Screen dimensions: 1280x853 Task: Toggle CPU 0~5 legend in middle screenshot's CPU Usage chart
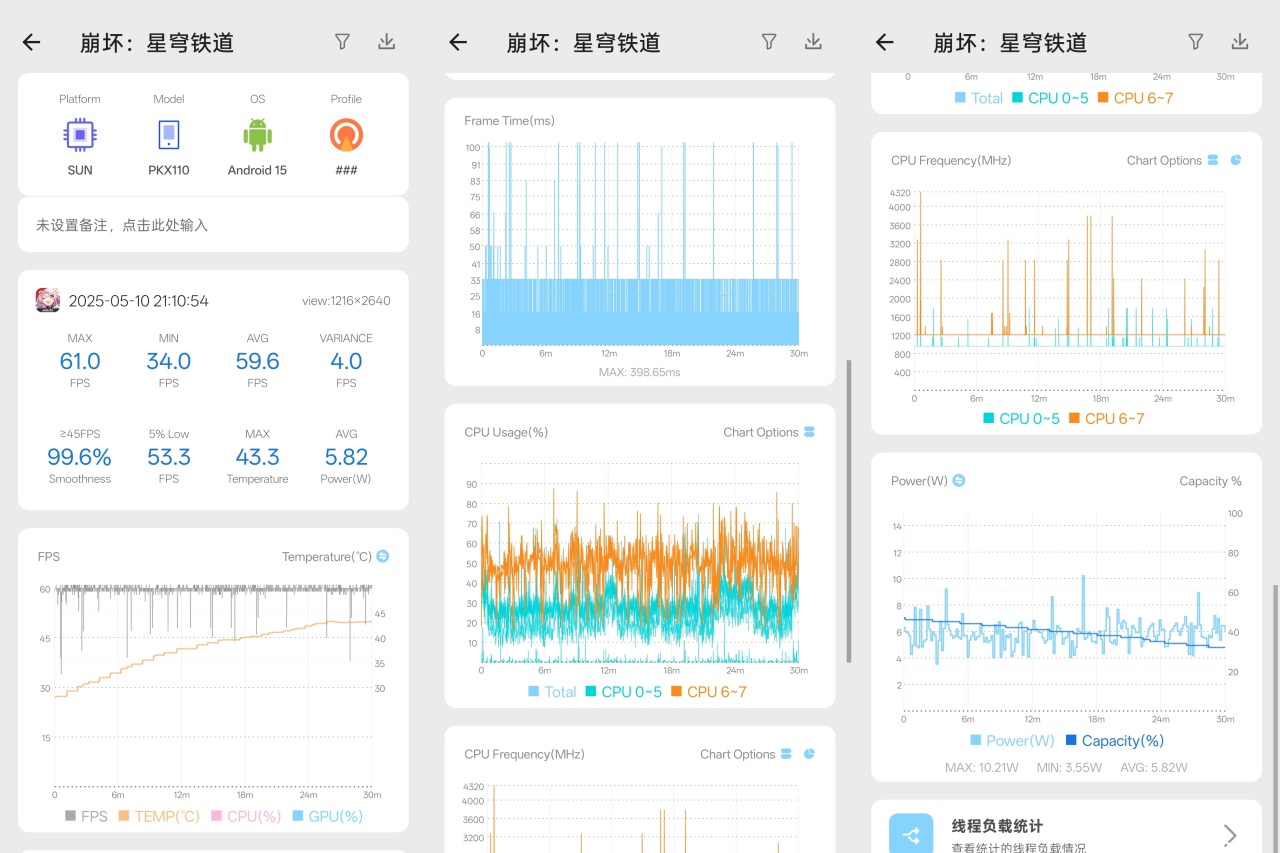(x=624, y=692)
